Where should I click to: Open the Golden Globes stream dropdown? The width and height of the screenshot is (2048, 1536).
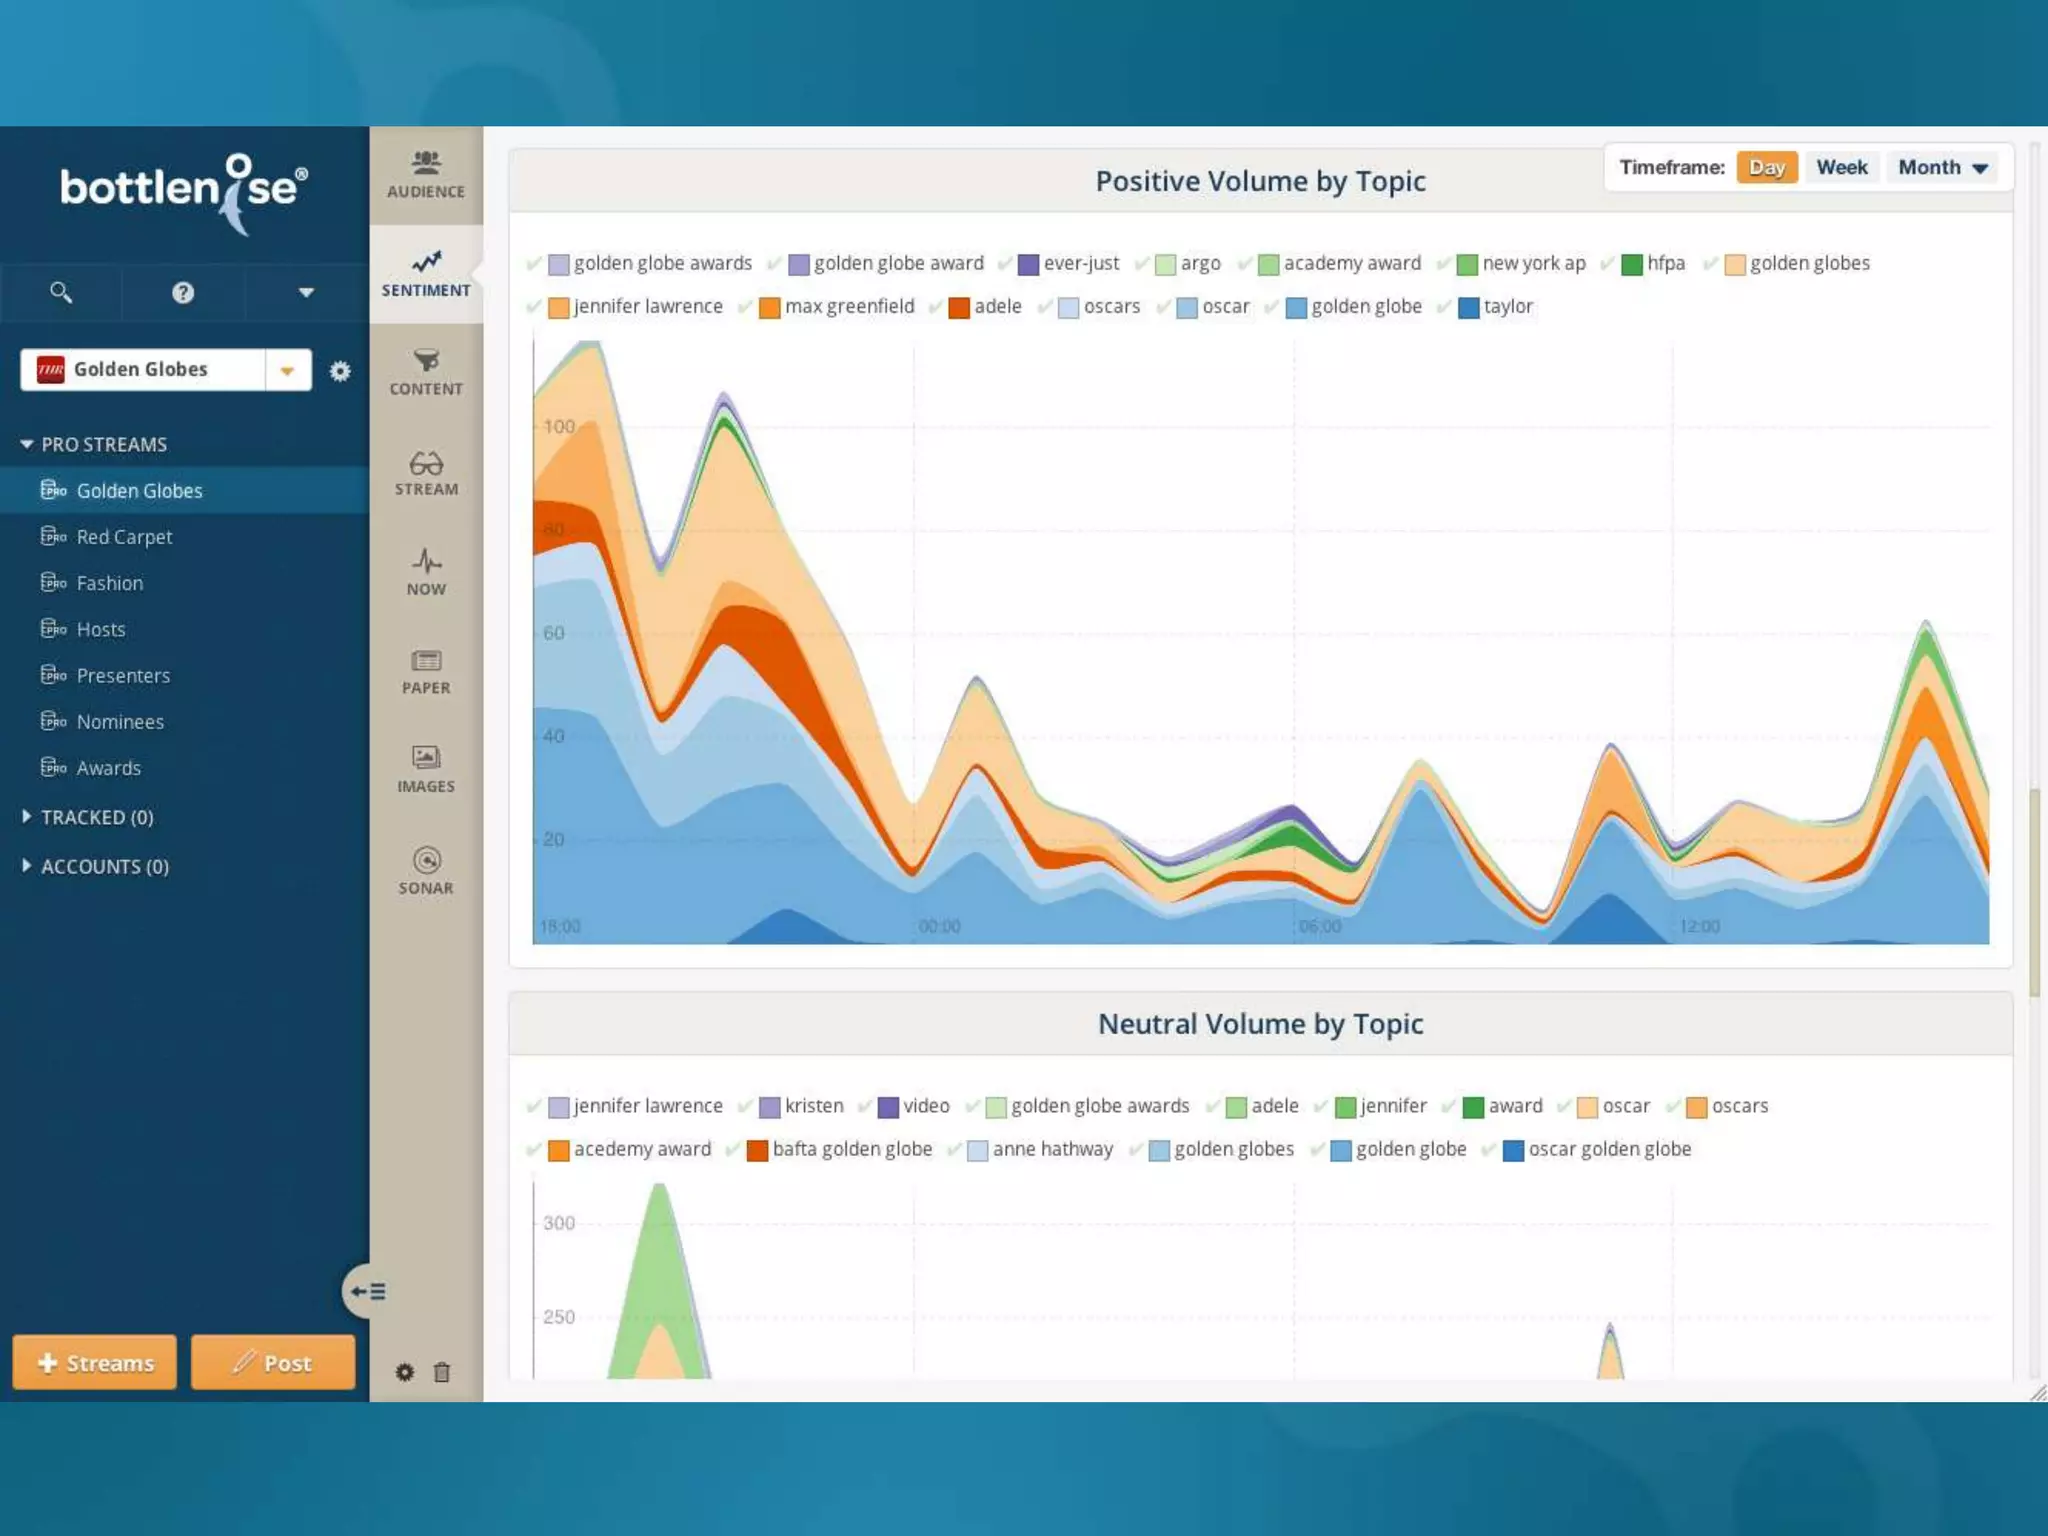[287, 370]
